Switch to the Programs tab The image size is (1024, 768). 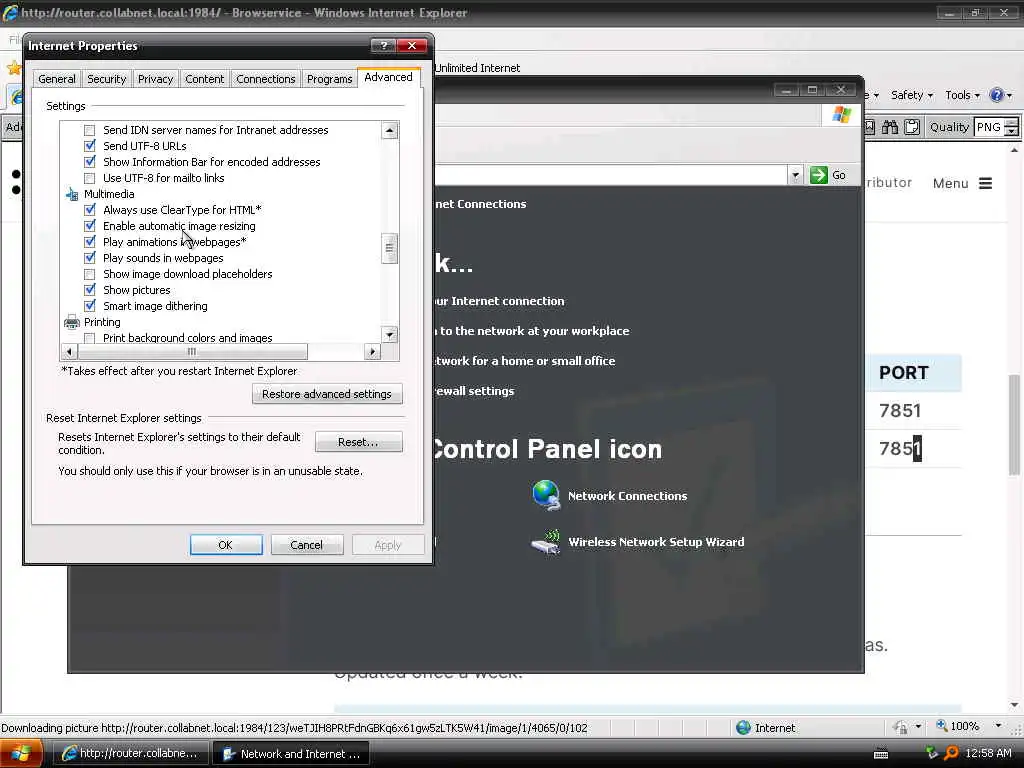click(330, 79)
